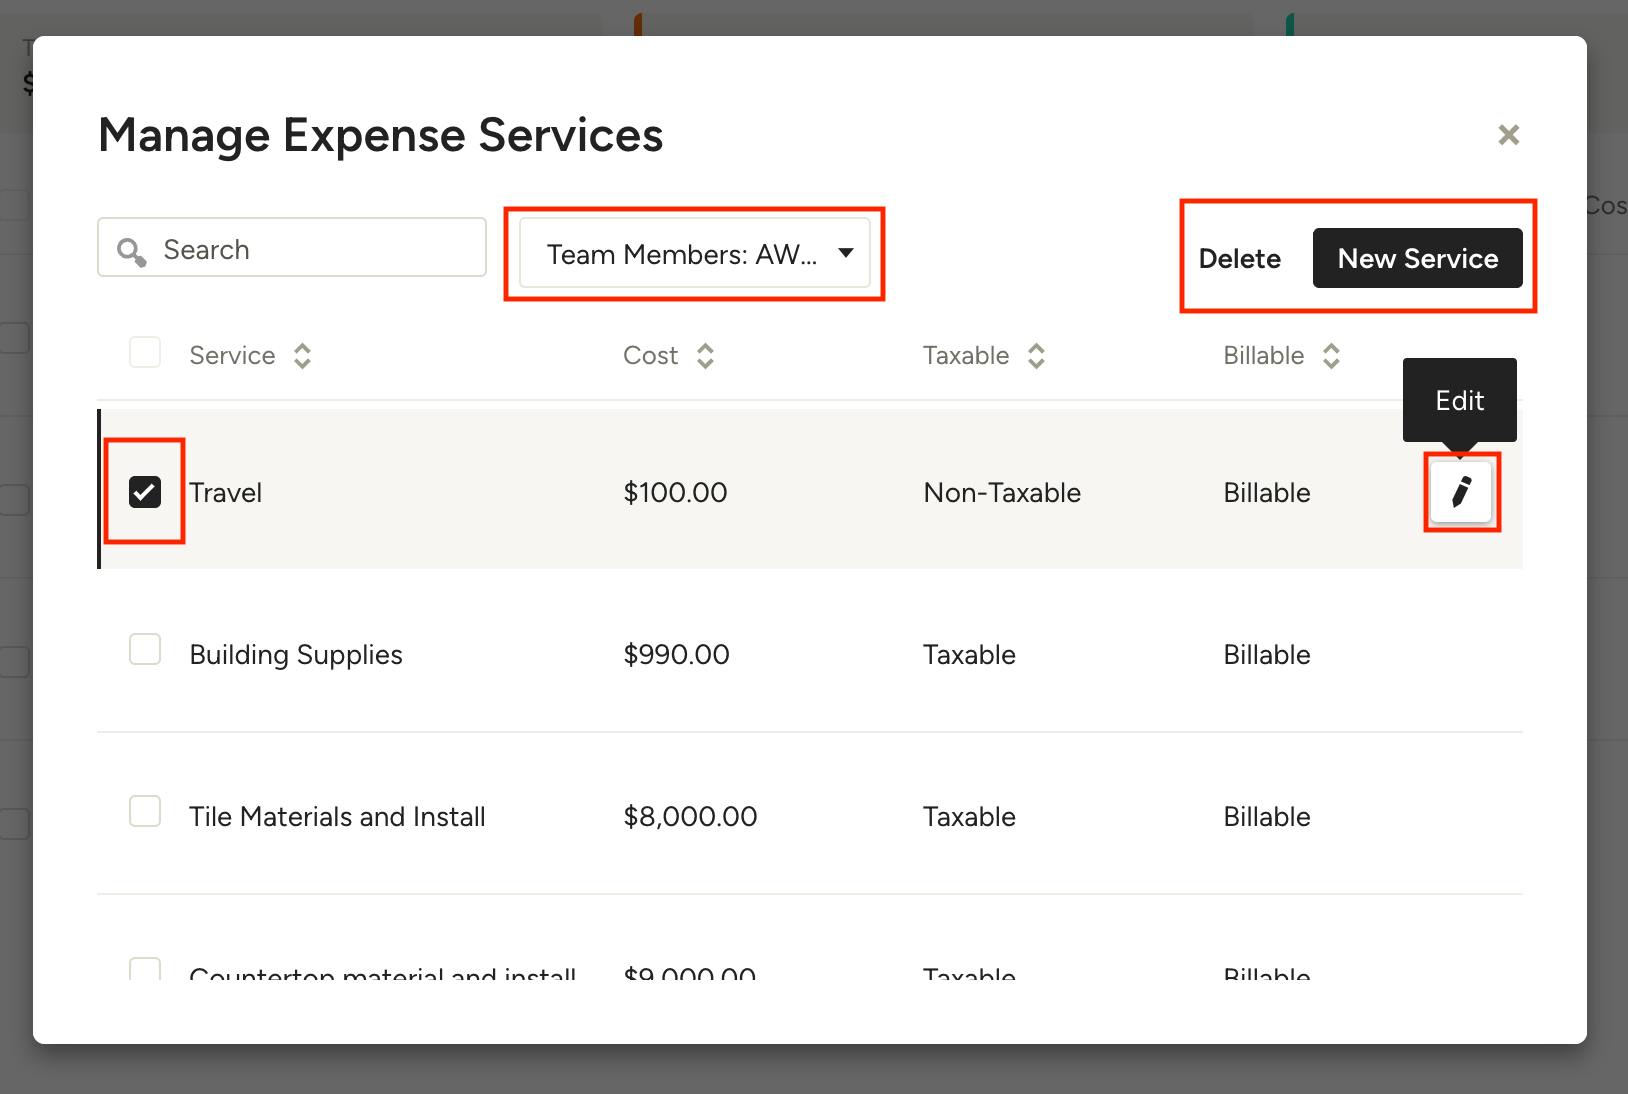
Task: Click the pencil Edit icon for Travel
Action: pyautogui.click(x=1461, y=492)
